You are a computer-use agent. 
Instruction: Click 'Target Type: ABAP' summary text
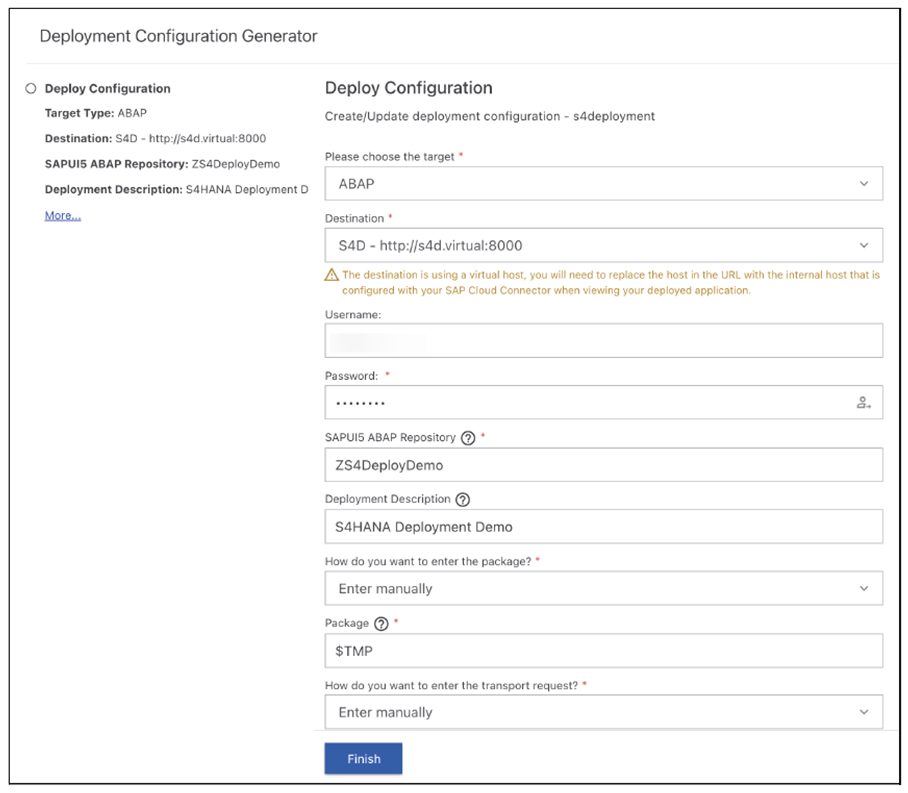(96, 113)
